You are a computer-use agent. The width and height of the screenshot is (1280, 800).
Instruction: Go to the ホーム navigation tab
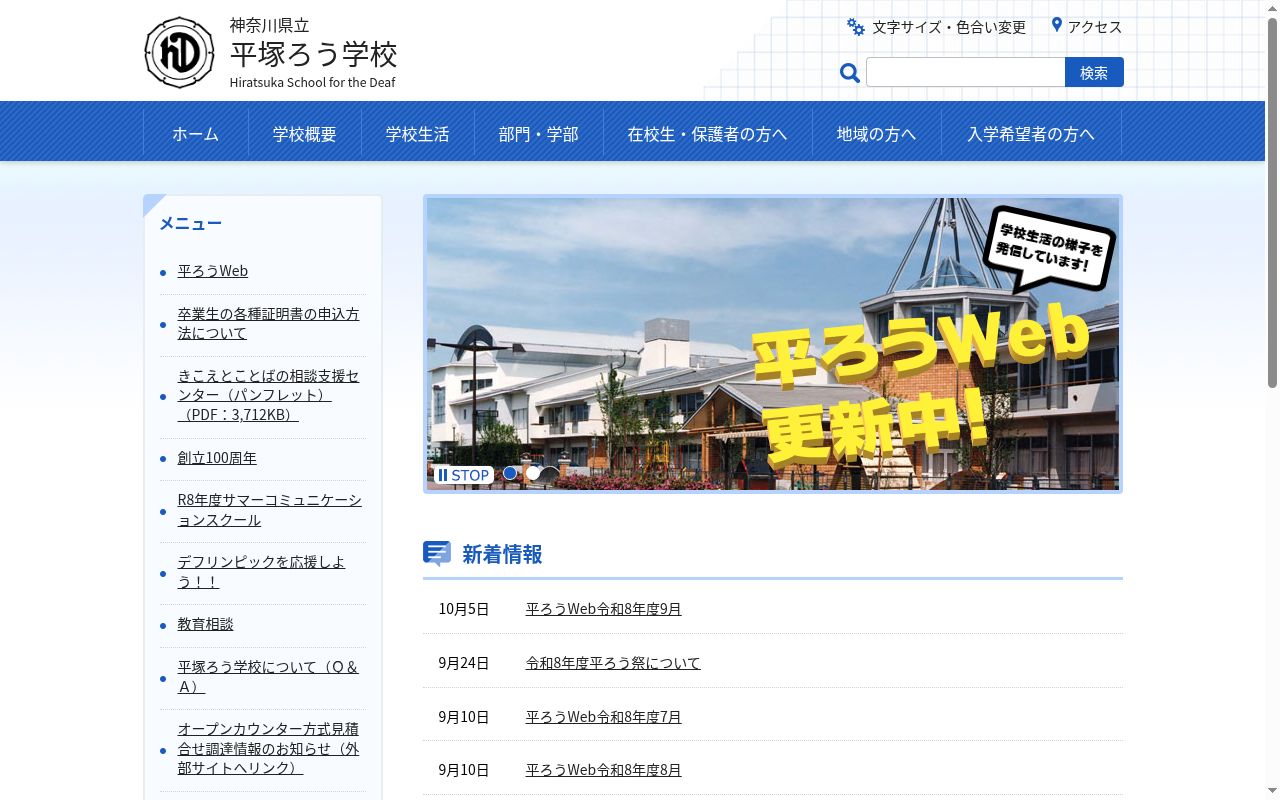[195, 134]
